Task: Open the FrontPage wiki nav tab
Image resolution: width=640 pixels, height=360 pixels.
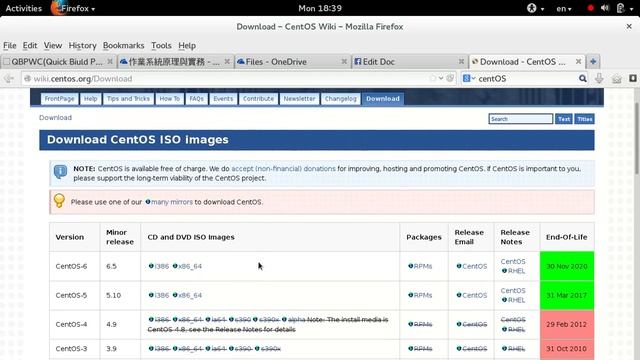Action: point(59,99)
